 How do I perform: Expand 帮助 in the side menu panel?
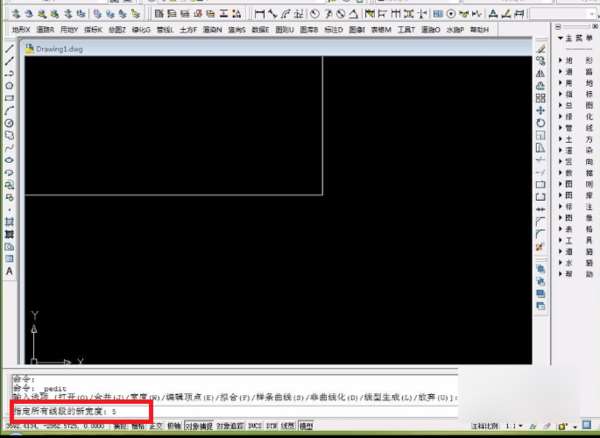pos(575,274)
